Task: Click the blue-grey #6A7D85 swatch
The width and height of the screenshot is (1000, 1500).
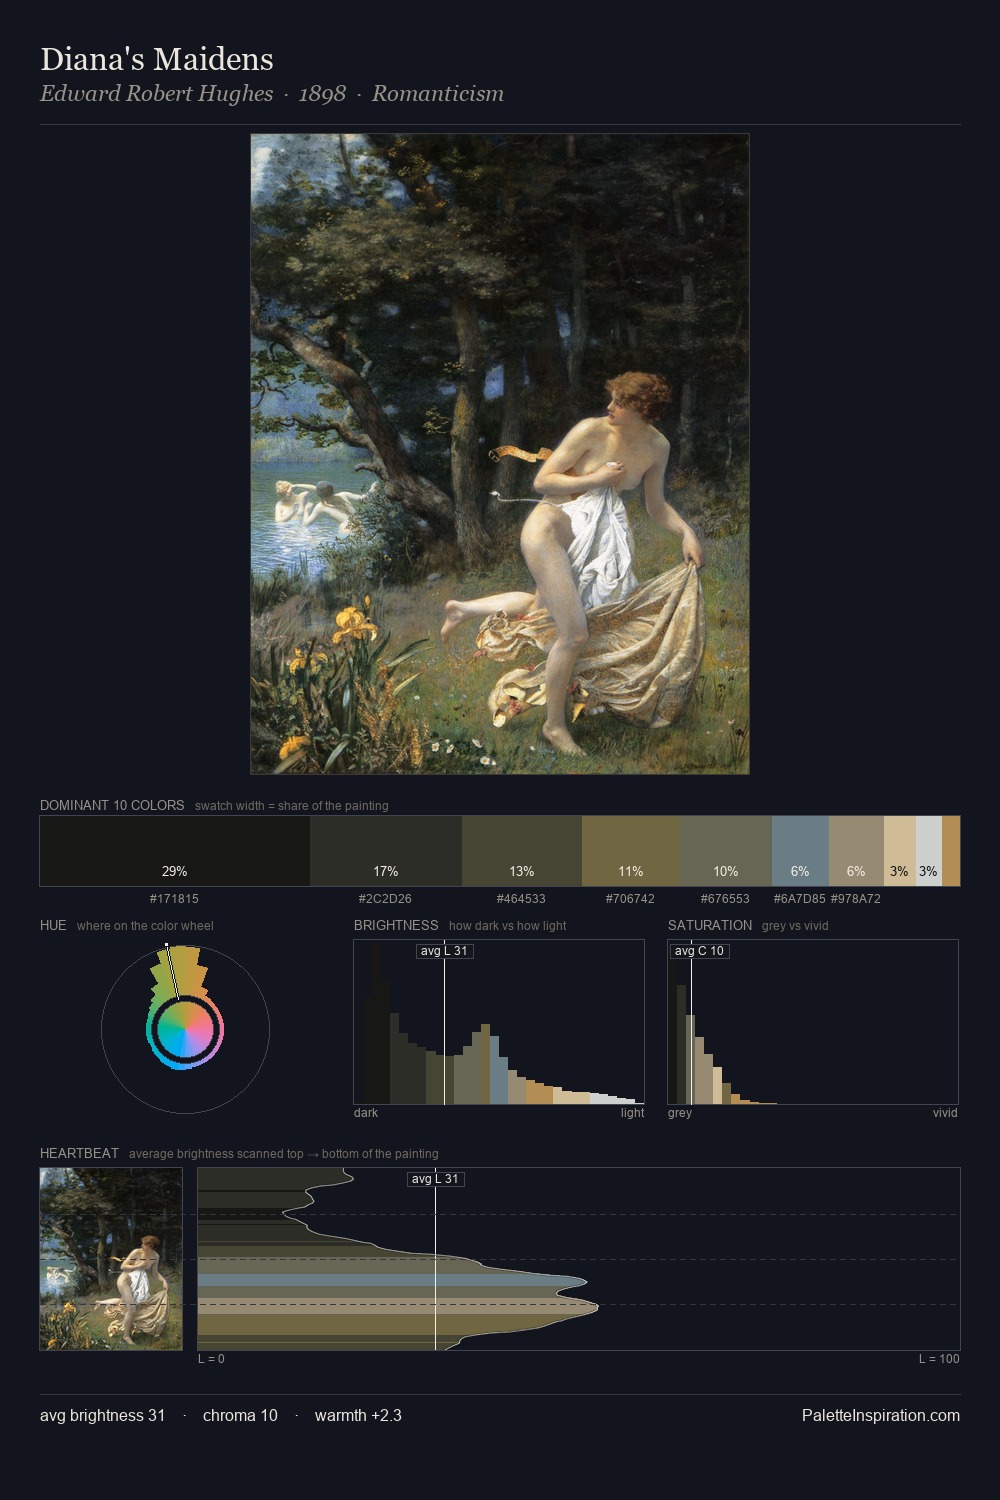Action: [x=800, y=851]
